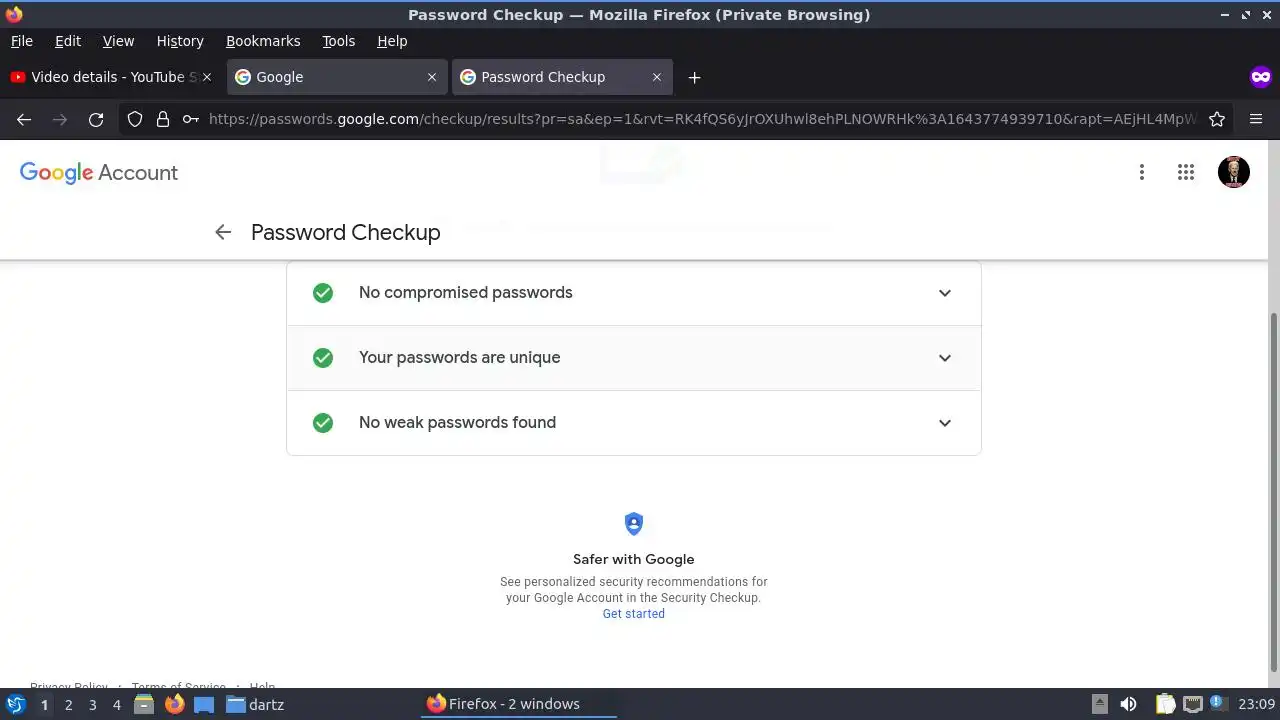Open the Bookmarks menu
The image size is (1280, 720).
tap(263, 41)
